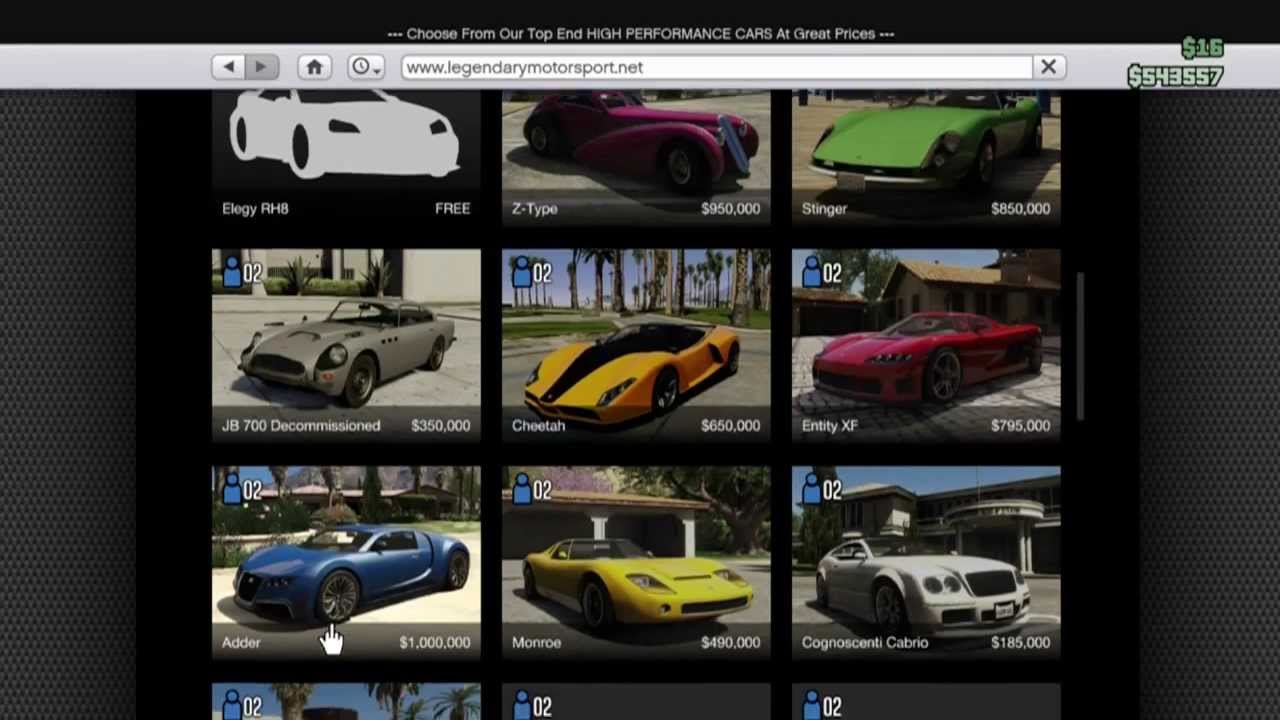This screenshot has height=720, width=1280.
Task: Open the browser home page icon
Action: pyautogui.click(x=314, y=67)
